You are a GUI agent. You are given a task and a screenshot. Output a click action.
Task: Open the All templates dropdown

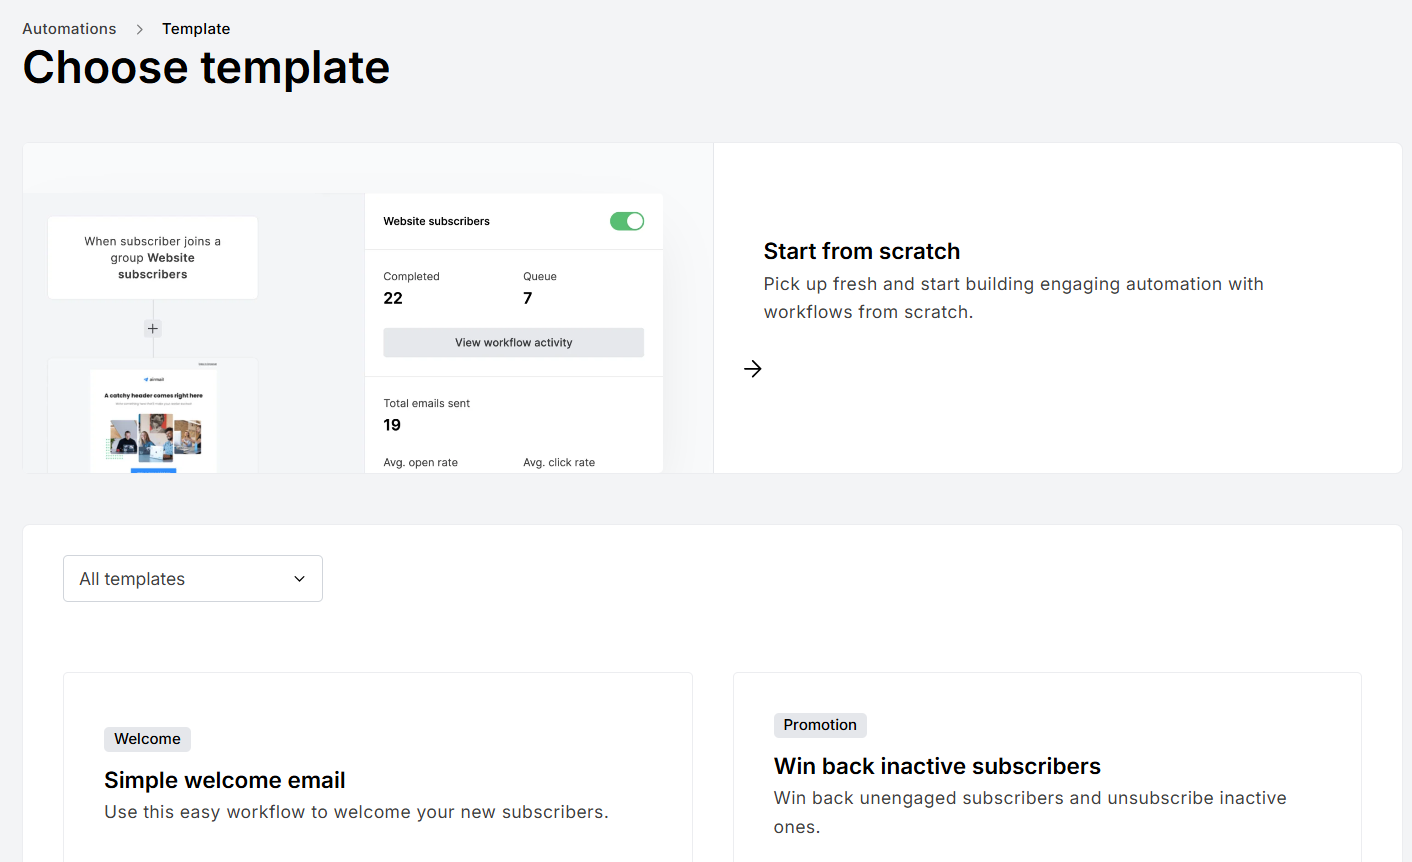pyautogui.click(x=193, y=579)
